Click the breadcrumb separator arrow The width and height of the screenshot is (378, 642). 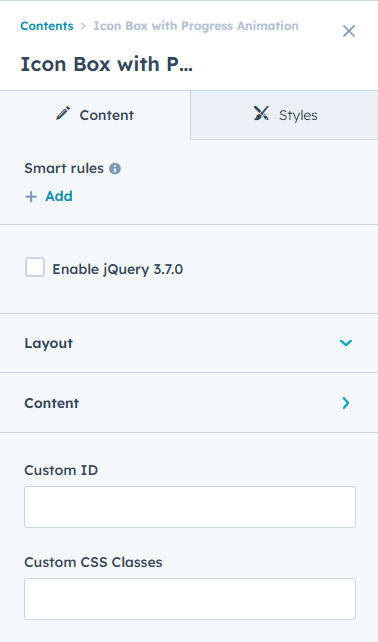pos(84,26)
